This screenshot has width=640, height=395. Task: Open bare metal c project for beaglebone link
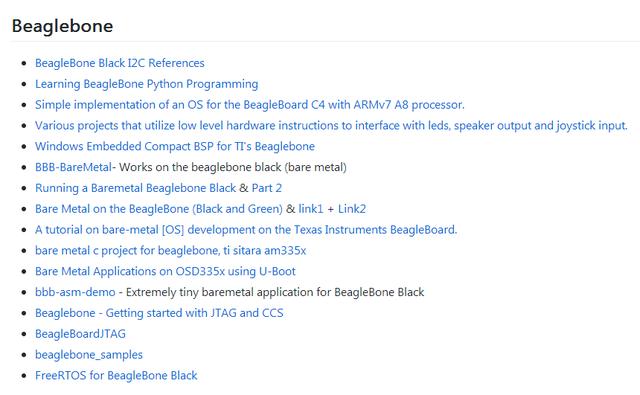pyautogui.click(x=171, y=251)
